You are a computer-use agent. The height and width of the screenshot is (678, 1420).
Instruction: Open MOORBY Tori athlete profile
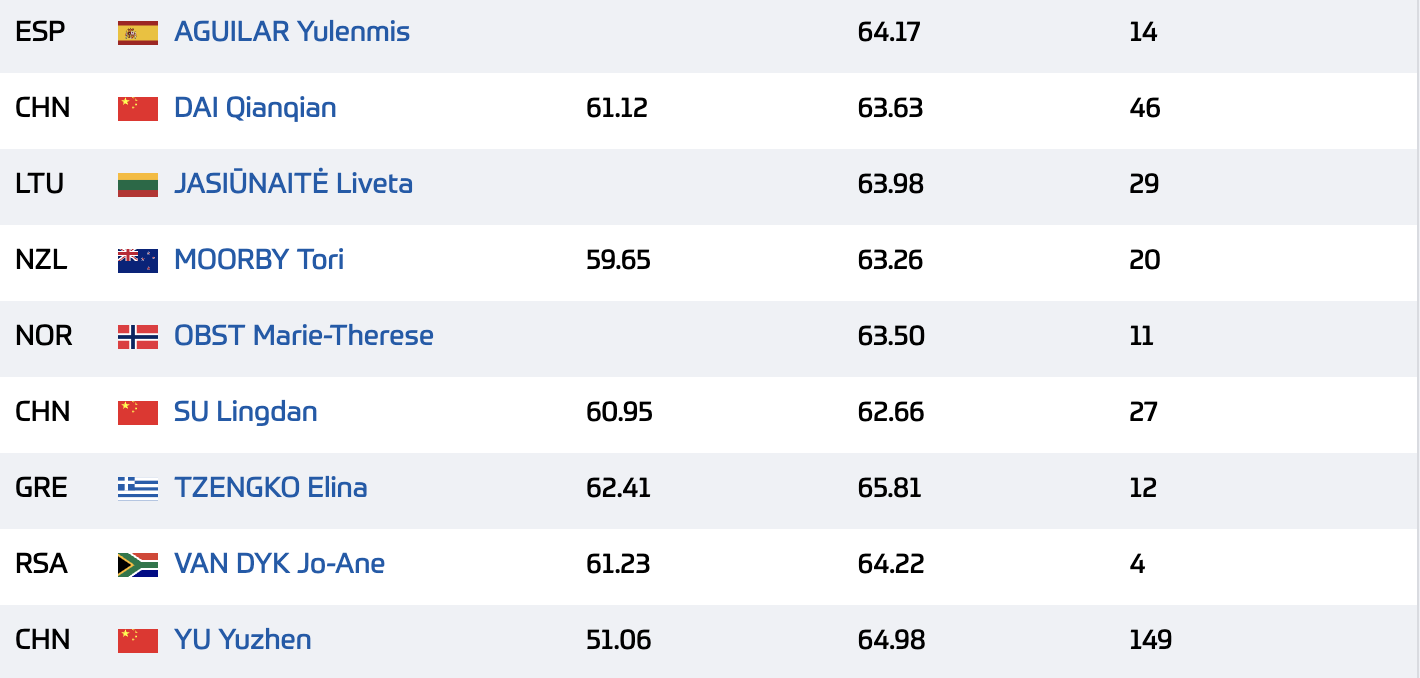pyautogui.click(x=259, y=260)
